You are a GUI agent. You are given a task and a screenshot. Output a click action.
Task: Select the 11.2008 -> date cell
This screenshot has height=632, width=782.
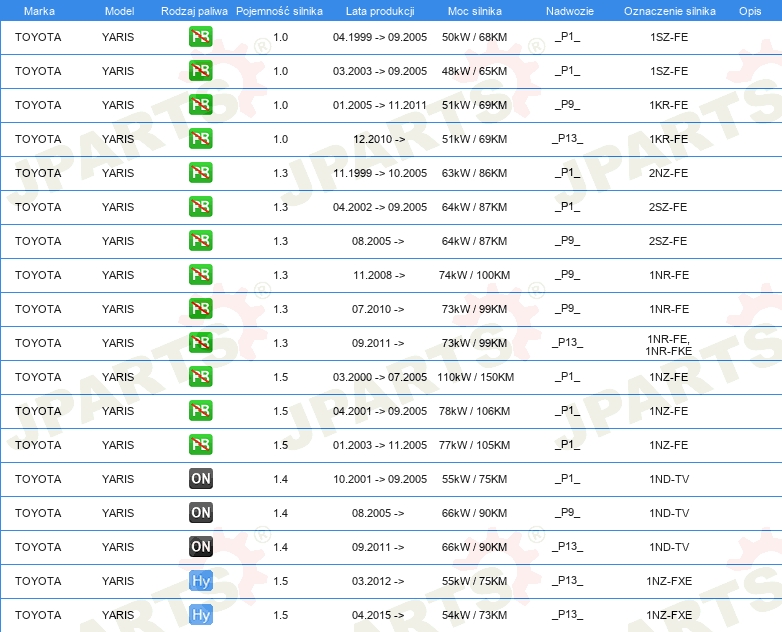coord(379,275)
